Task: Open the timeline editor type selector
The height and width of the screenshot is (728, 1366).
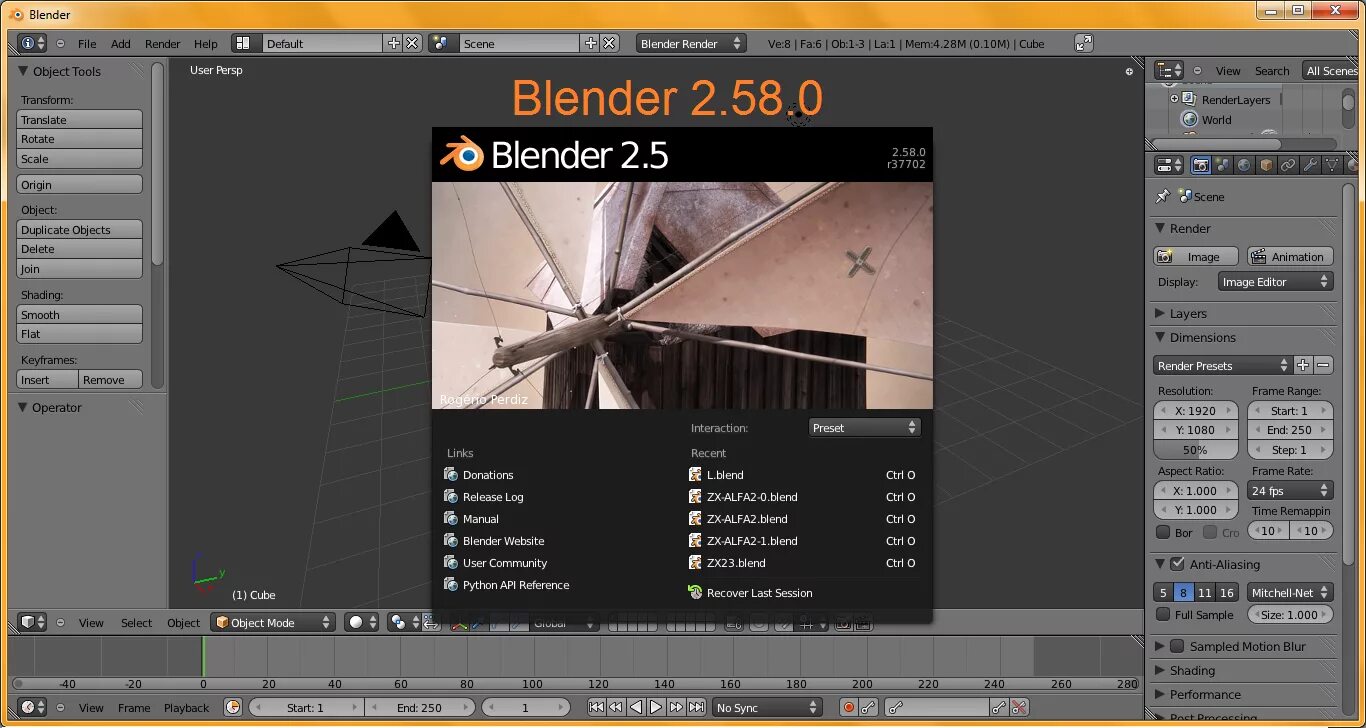Action: pyautogui.click(x=32, y=707)
